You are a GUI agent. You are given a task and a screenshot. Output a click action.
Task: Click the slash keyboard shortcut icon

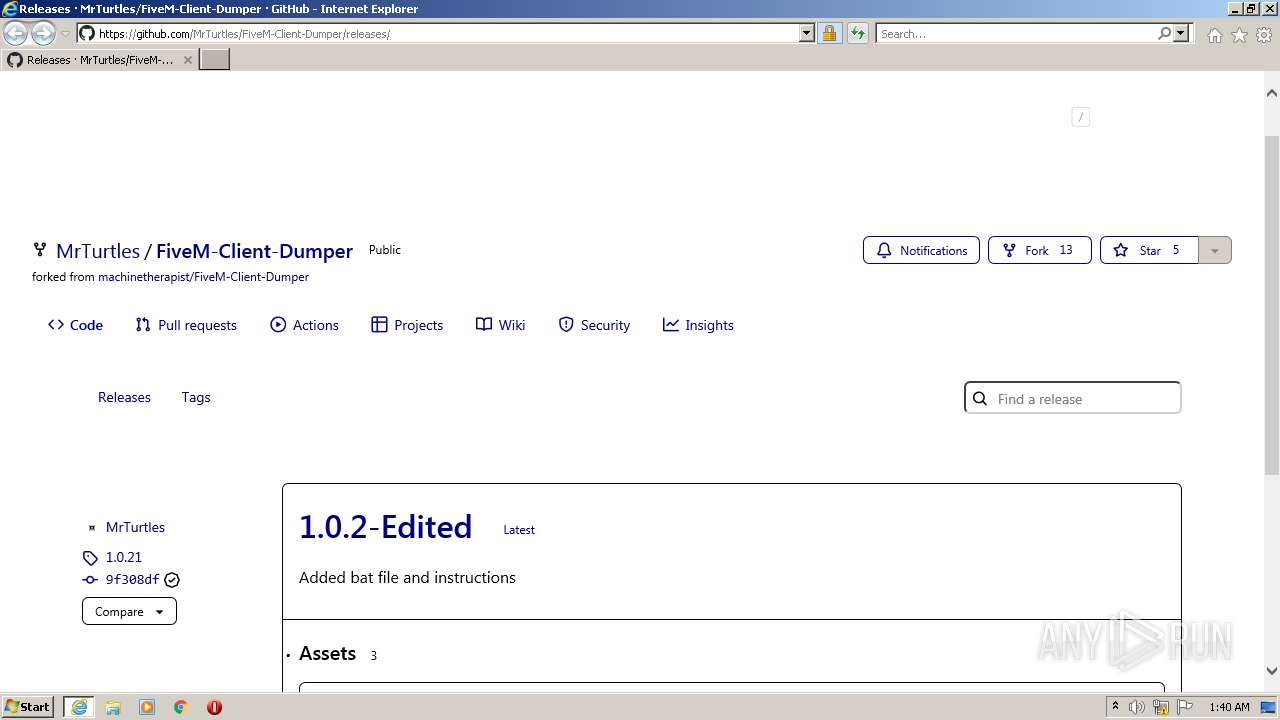1080,117
